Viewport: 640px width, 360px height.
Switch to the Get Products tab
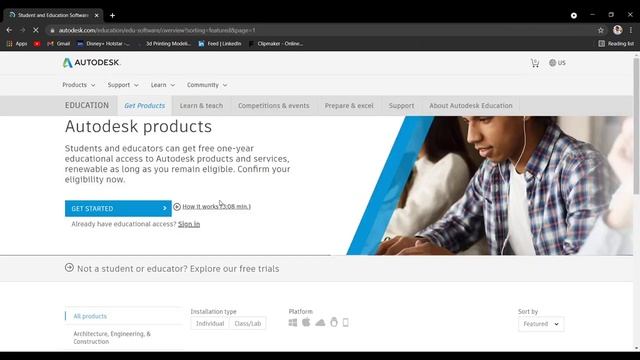pos(144,106)
